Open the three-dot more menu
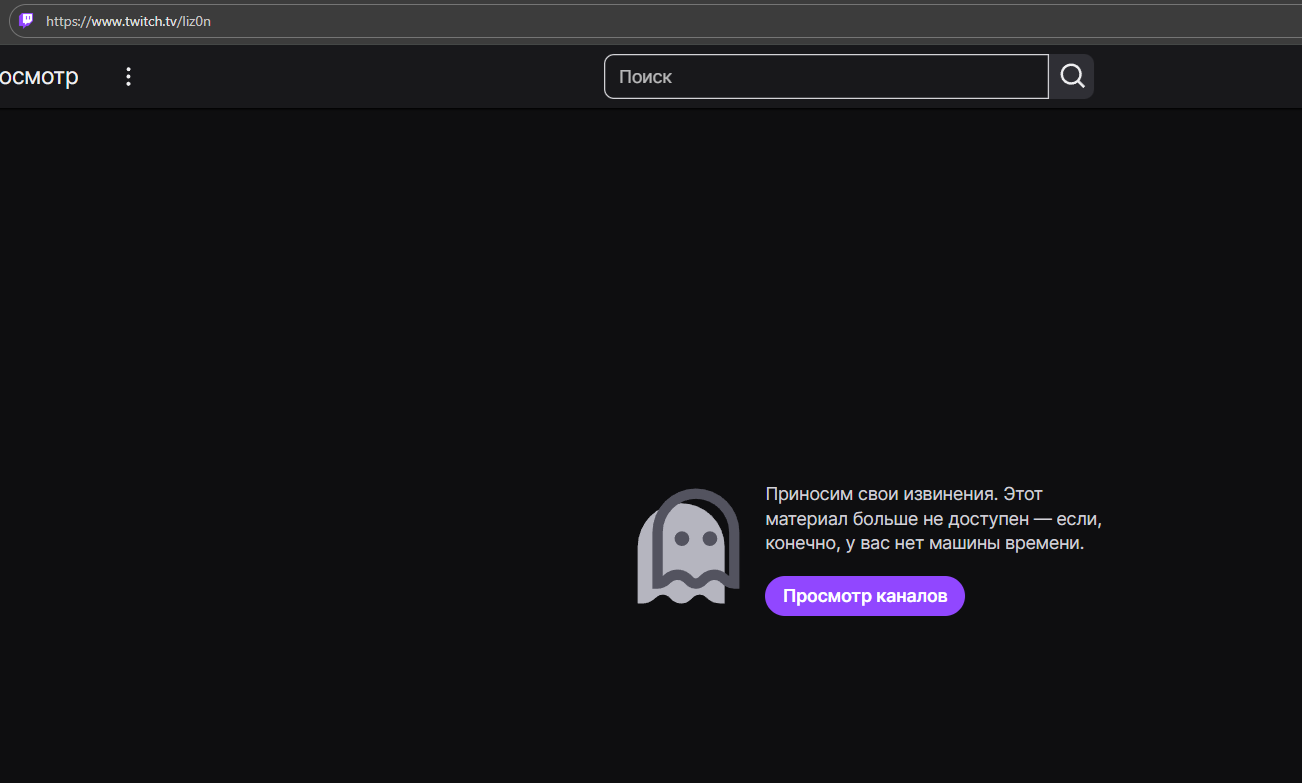This screenshot has width=1302, height=783. pyautogui.click(x=128, y=77)
